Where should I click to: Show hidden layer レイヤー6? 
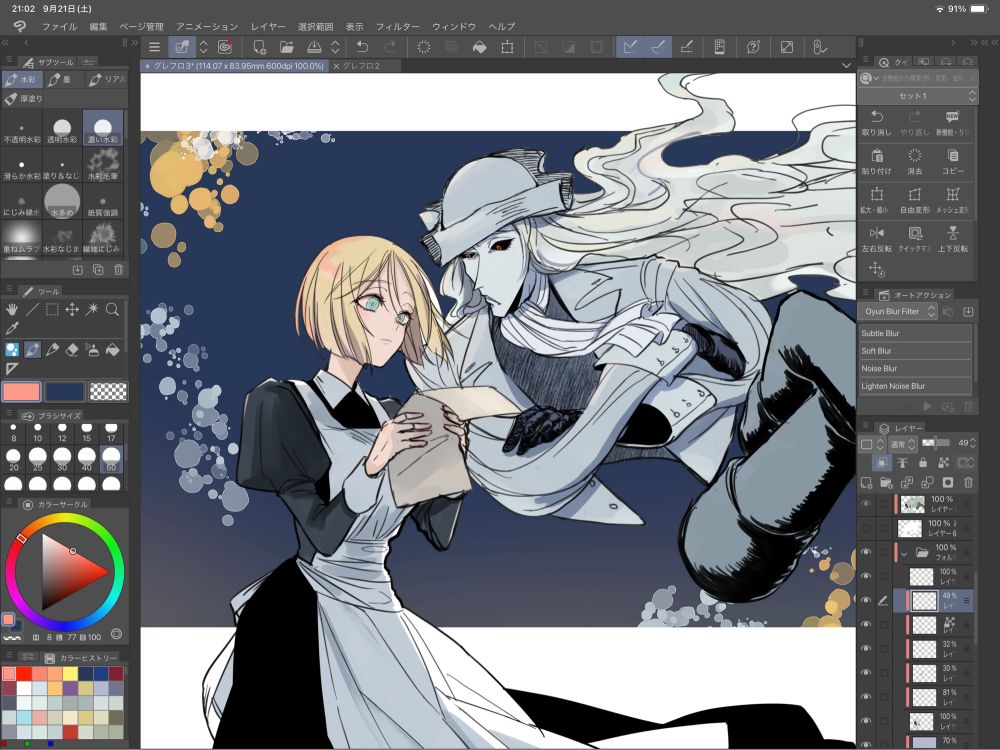coord(865,528)
